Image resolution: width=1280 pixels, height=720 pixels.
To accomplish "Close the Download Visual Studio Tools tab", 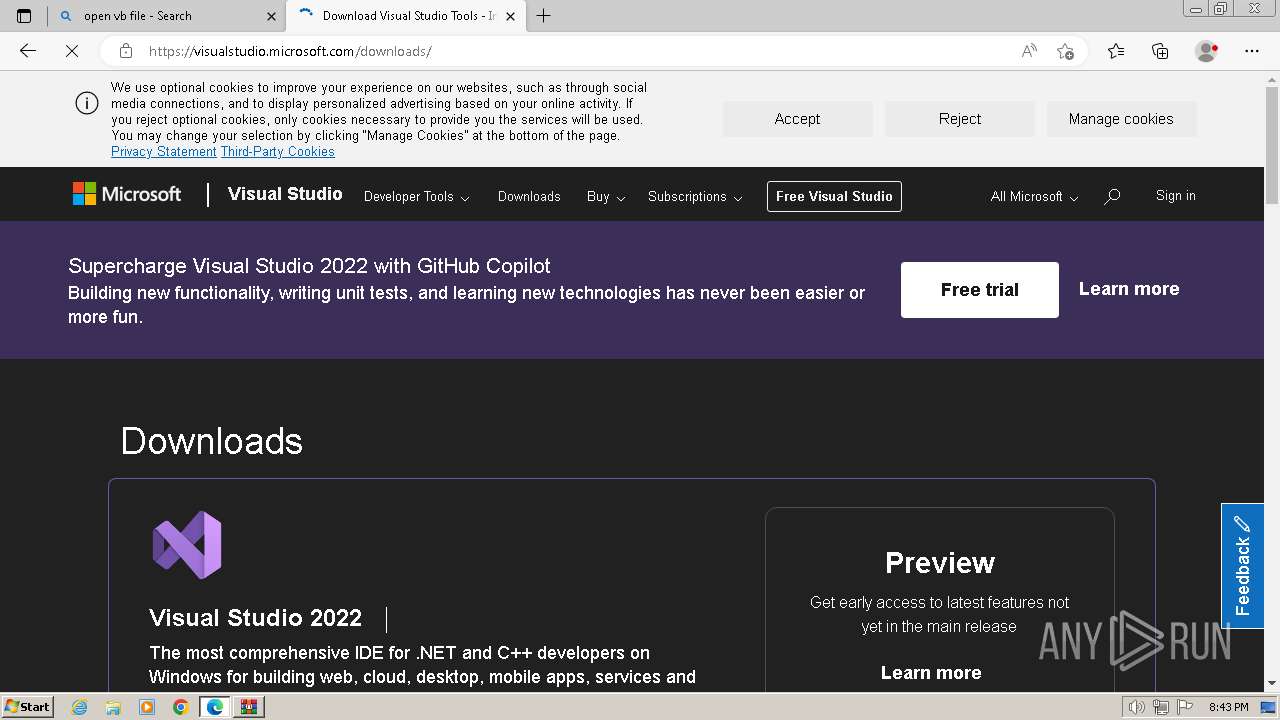I will [x=511, y=16].
